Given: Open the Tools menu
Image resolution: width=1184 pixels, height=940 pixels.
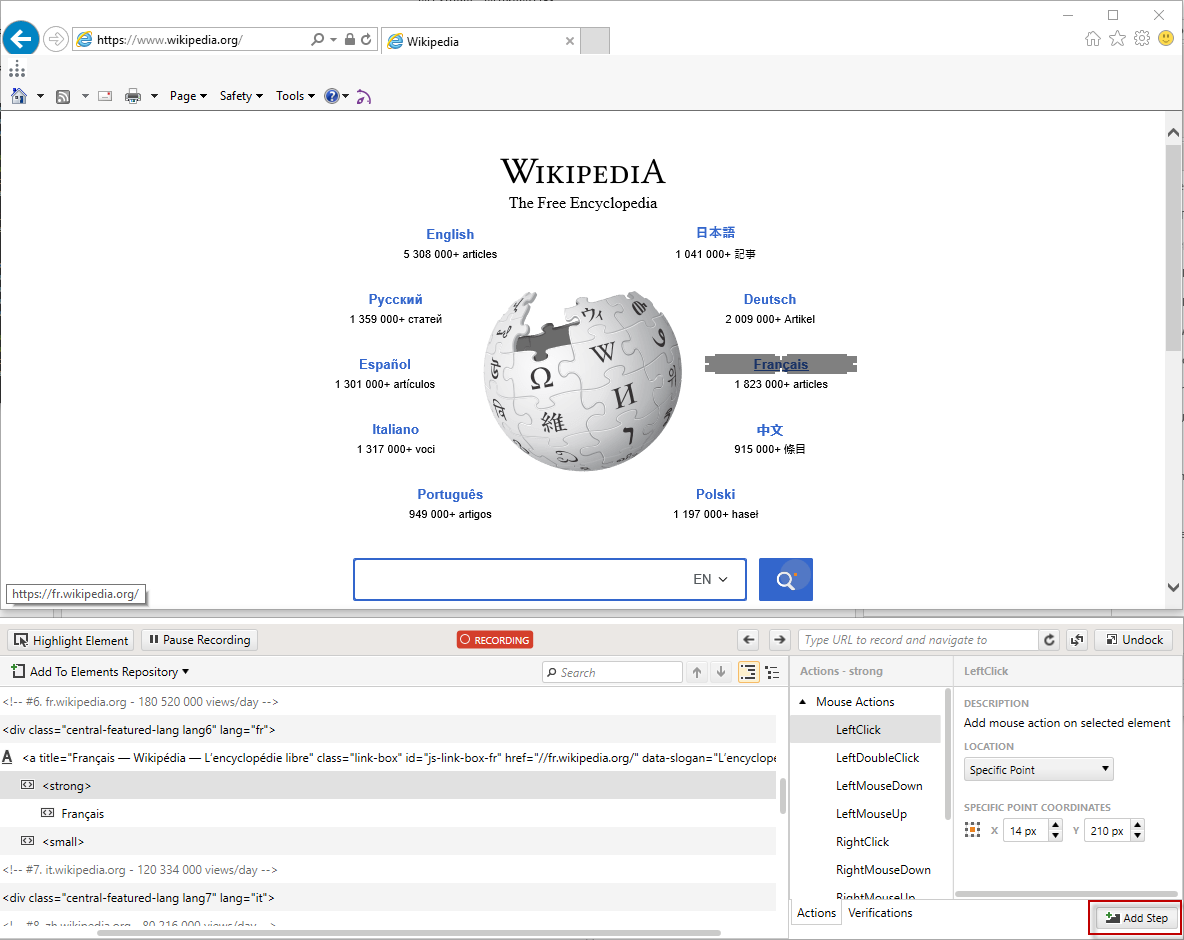Looking at the screenshot, I should [295, 96].
